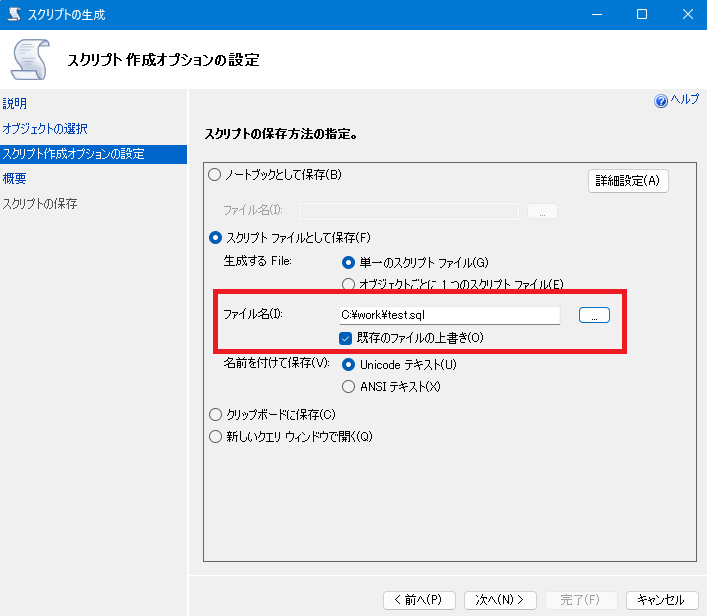Select スクリプト ファイルとして保存(F) radio button
Viewport: 707px width, 616px height.
216,238
